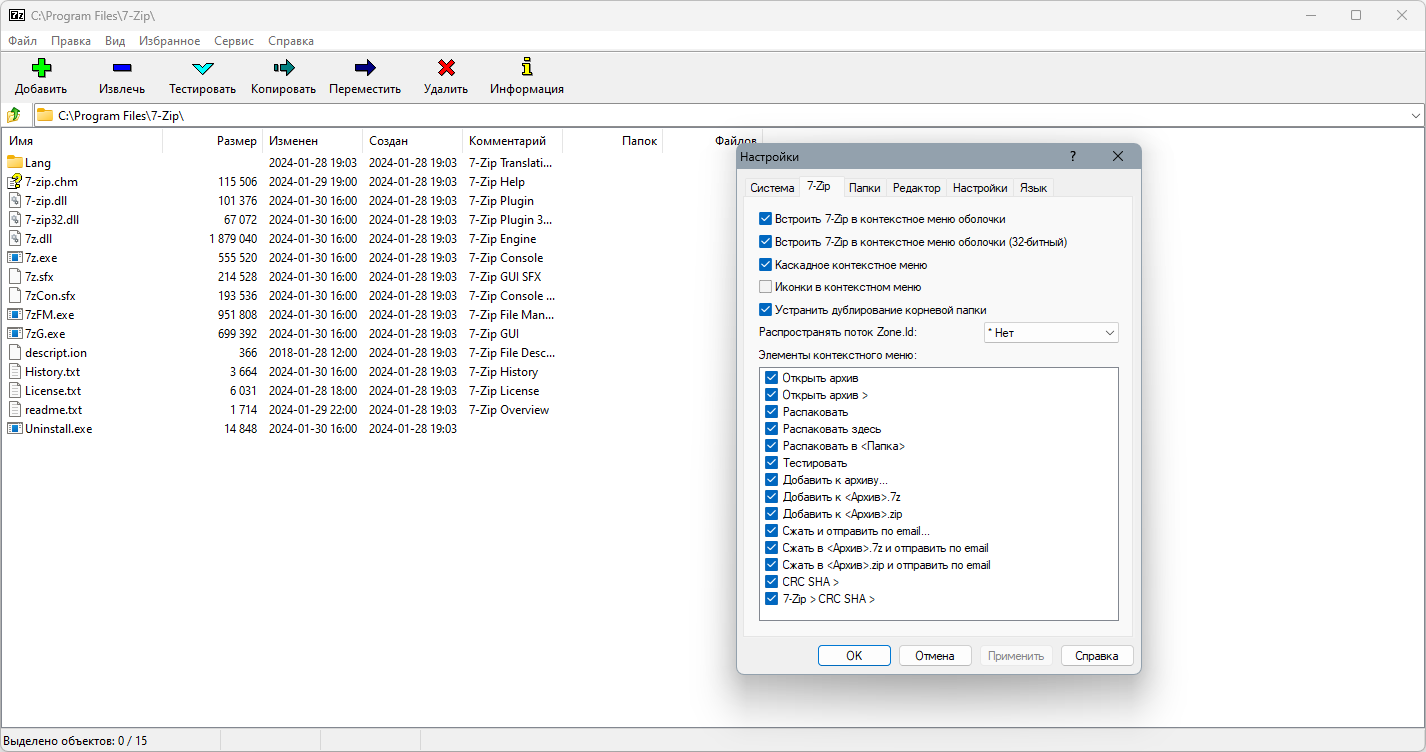
Task: Confirm settings with OK button
Action: (854, 656)
